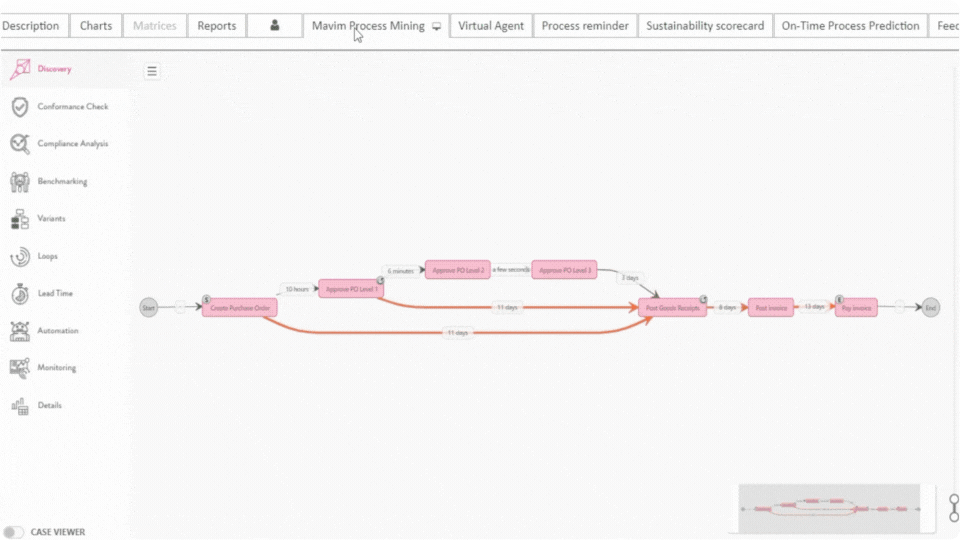Go to the Monitoring view
Image resolution: width=960 pixels, height=540 pixels.
point(20,368)
